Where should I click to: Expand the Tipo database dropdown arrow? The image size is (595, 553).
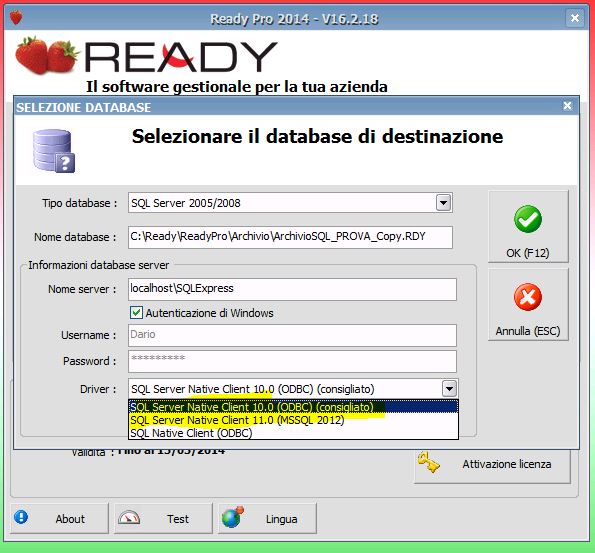(443, 203)
